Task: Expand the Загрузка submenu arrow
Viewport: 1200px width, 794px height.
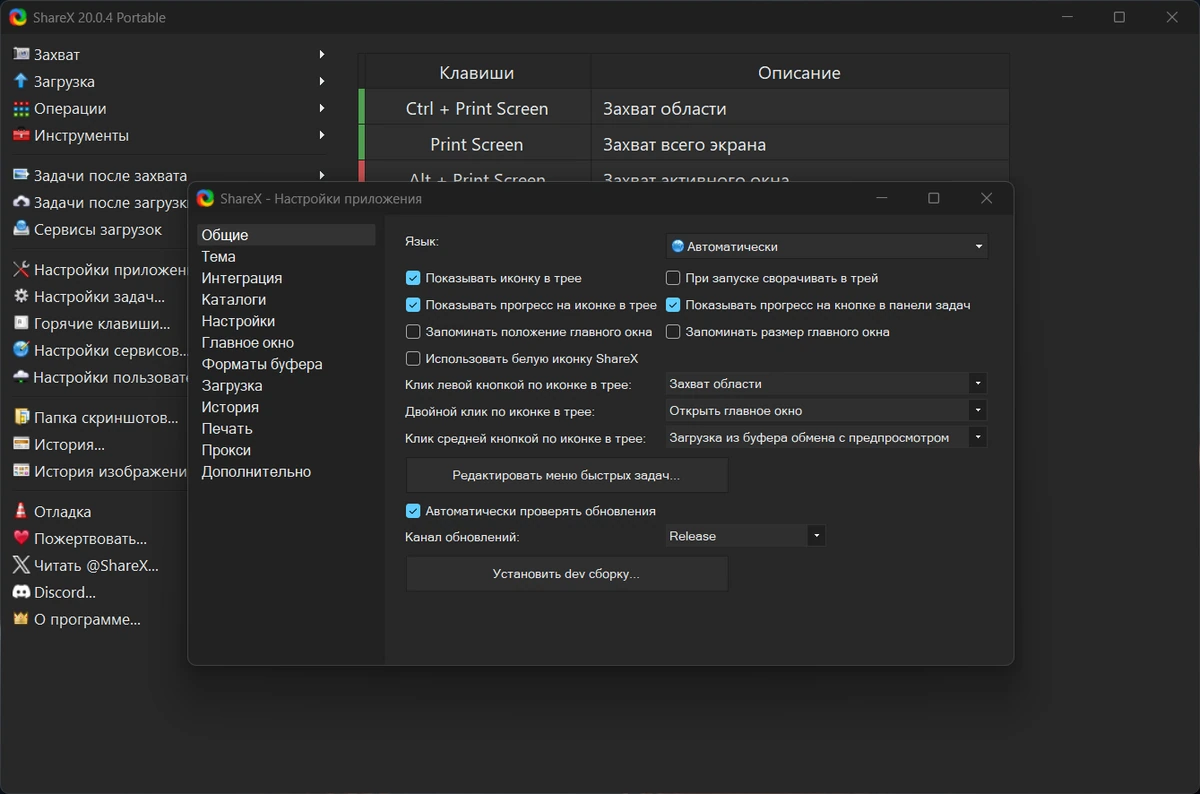Action: [x=322, y=81]
